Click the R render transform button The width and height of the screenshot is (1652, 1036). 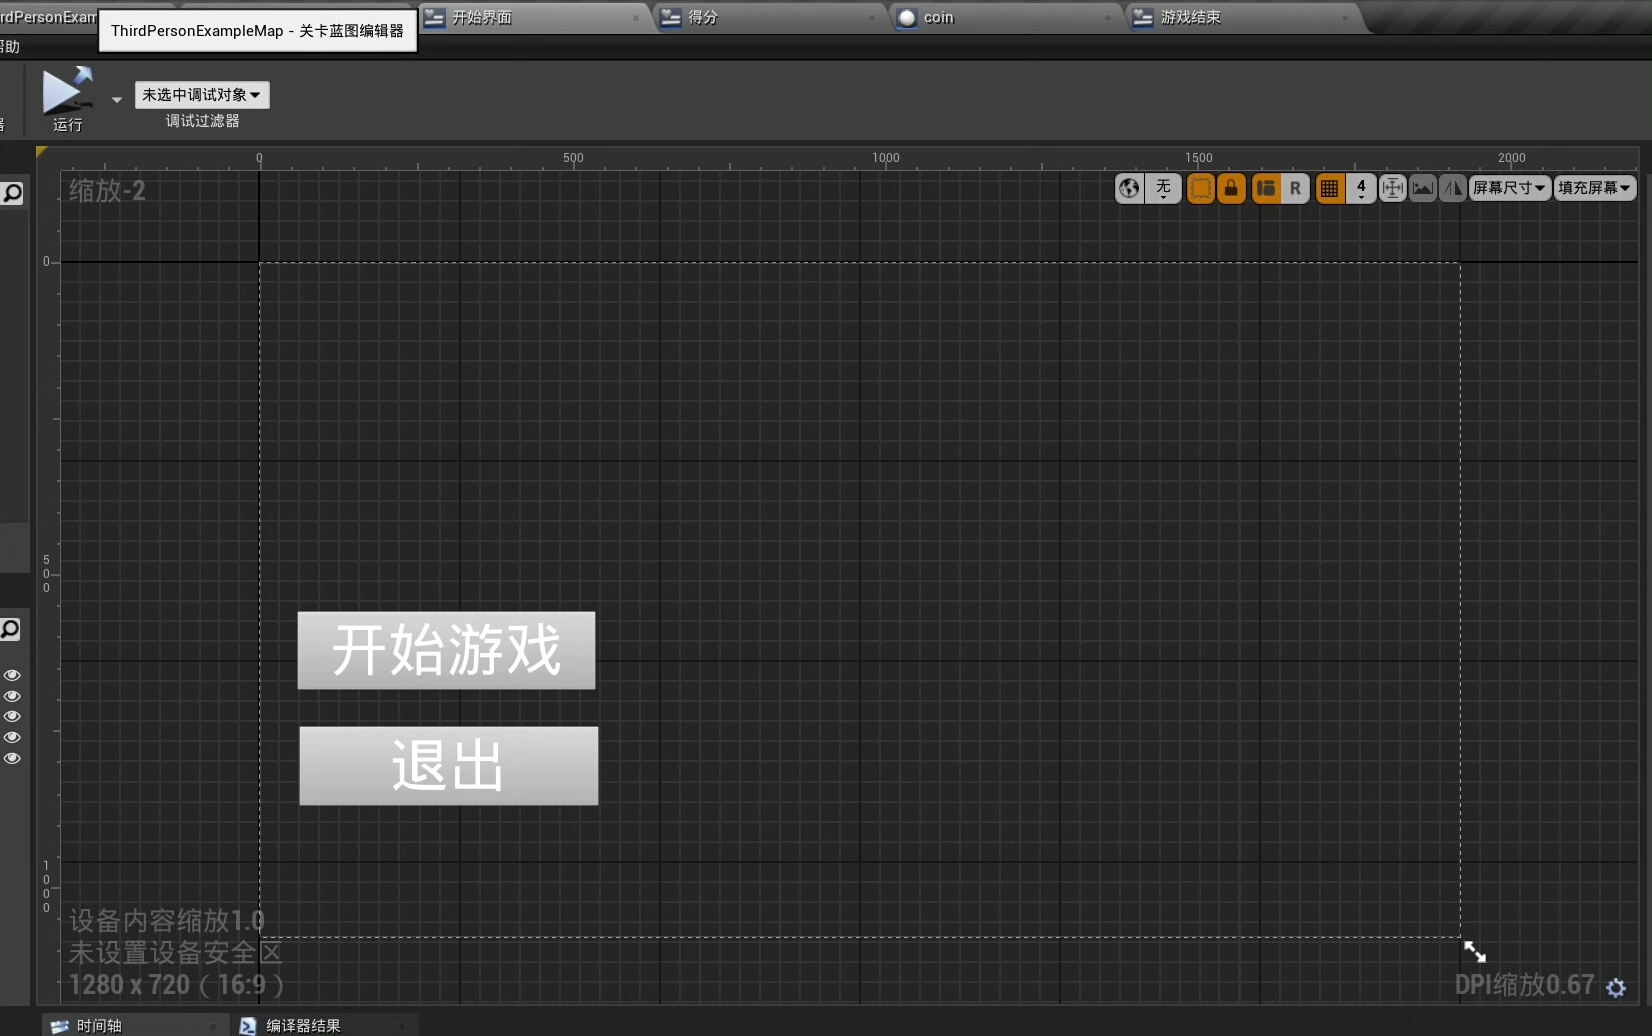click(1295, 188)
